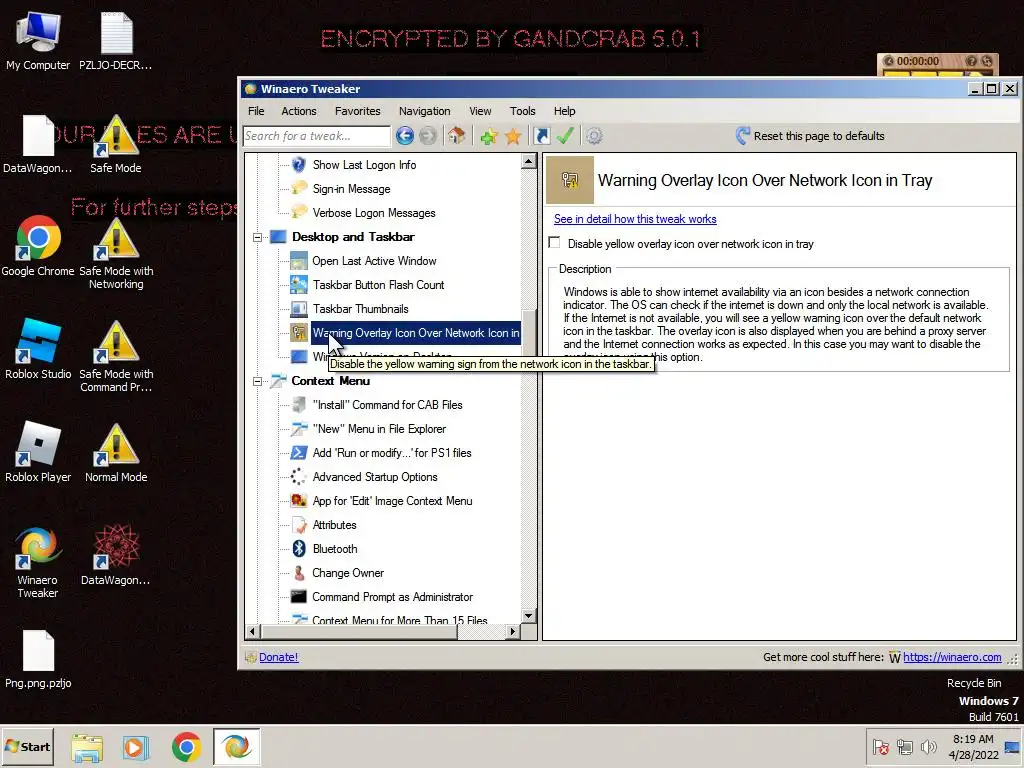Select the My Computer desktop icon
Viewport: 1024px width, 768px height.
tap(38, 40)
